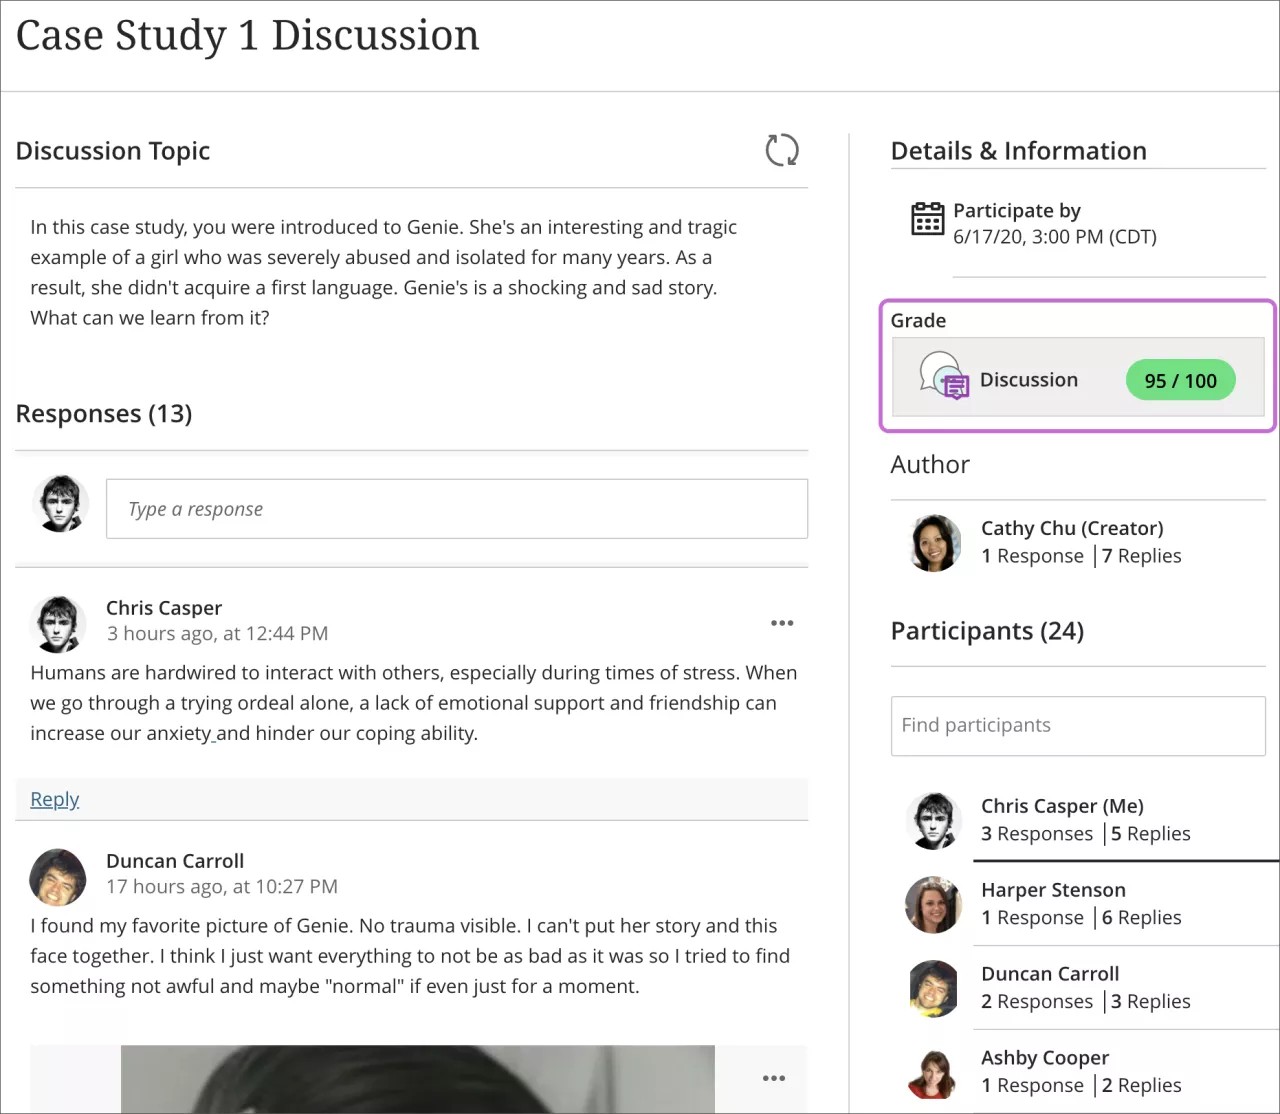The width and height of the screenshot is (1280, 1114).
Task: Click Chris Casper's avatar beside his post
Action: coord(58,623)
